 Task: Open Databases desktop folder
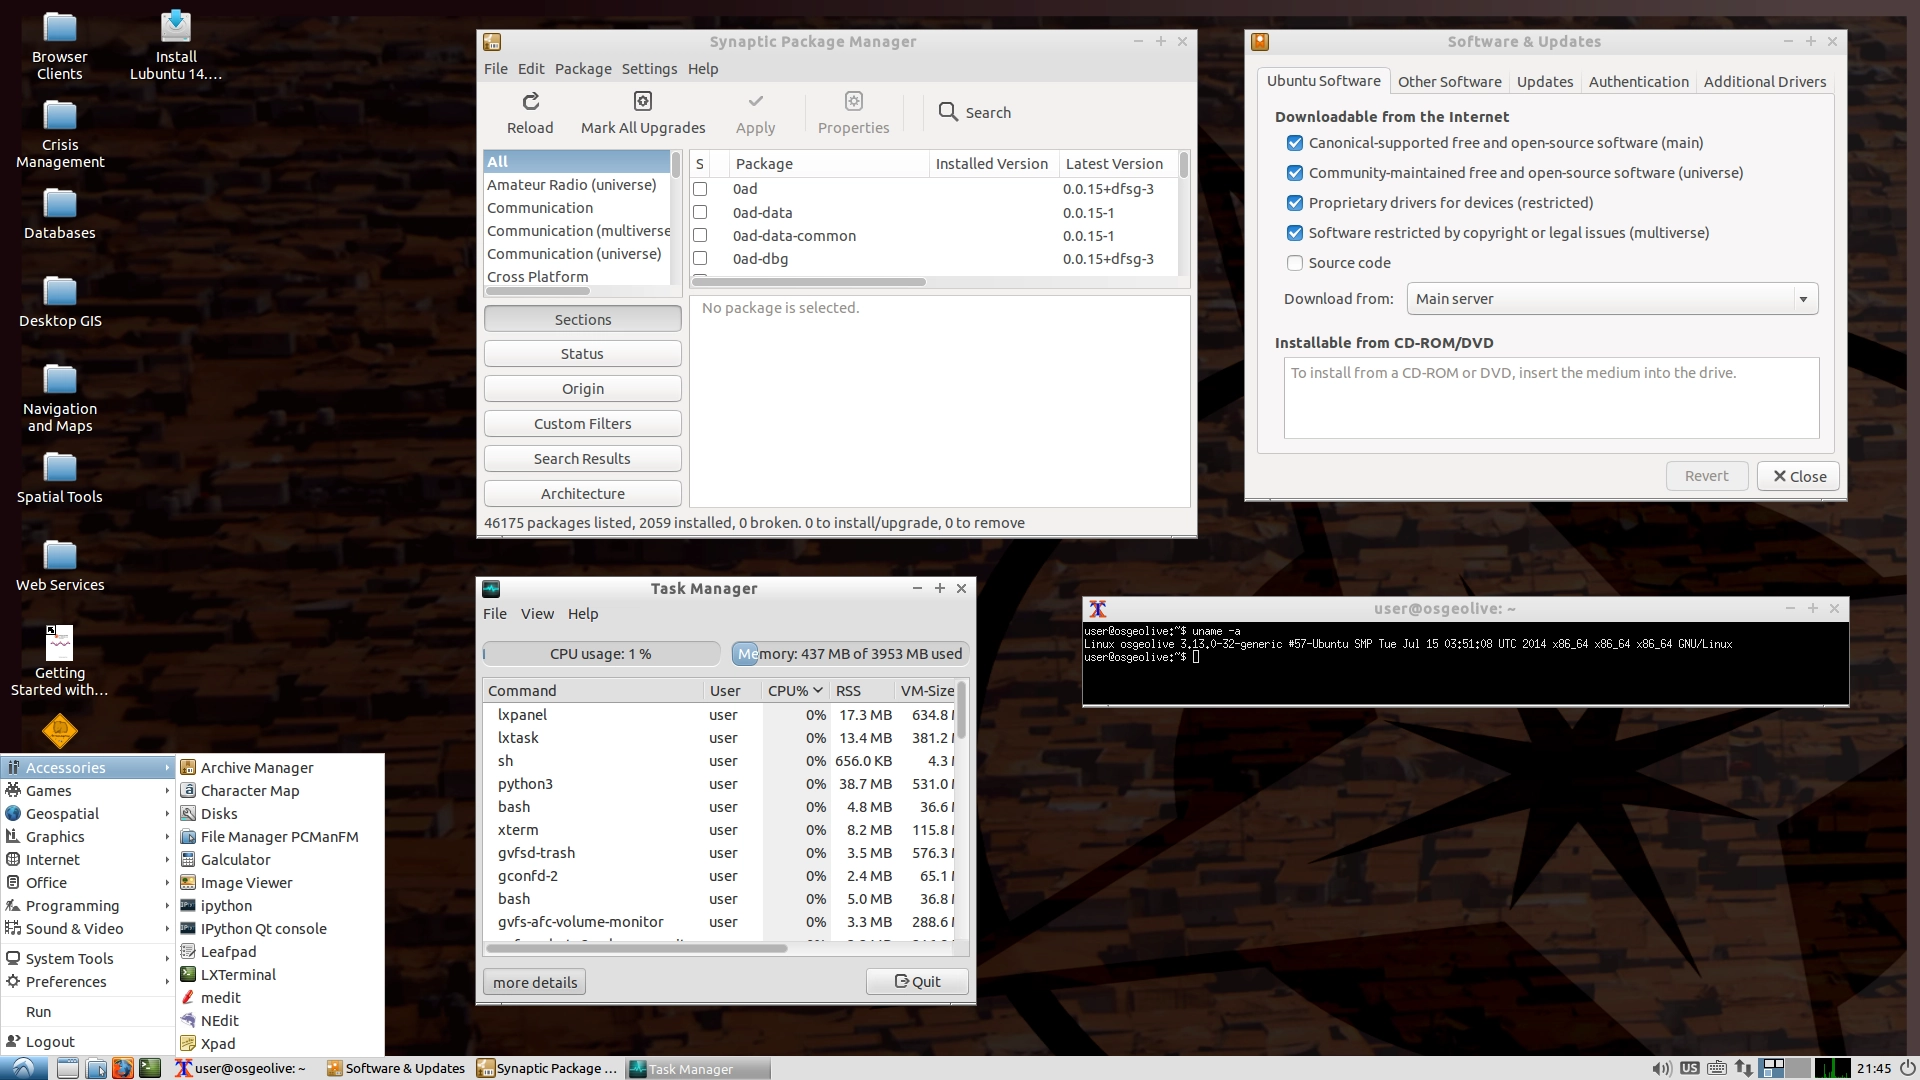[60, 214]
